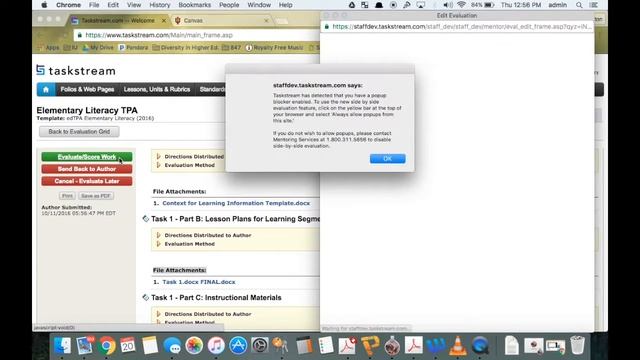
Task: Open Messages from the Dock
Action: [172, 346]
